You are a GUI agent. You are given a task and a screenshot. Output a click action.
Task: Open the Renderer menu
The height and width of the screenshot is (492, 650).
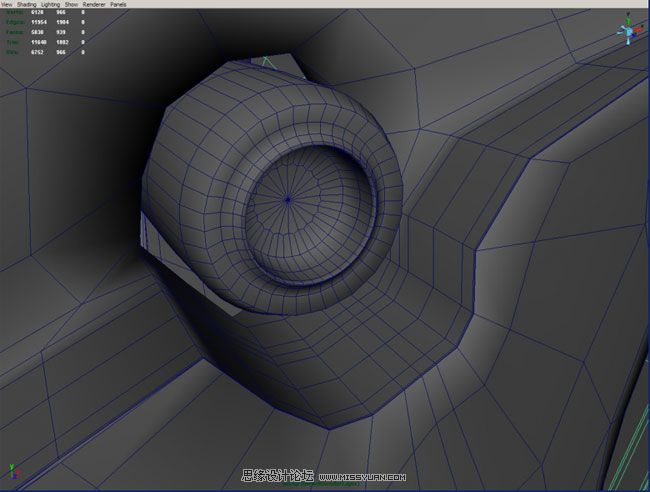pos(93,4)
